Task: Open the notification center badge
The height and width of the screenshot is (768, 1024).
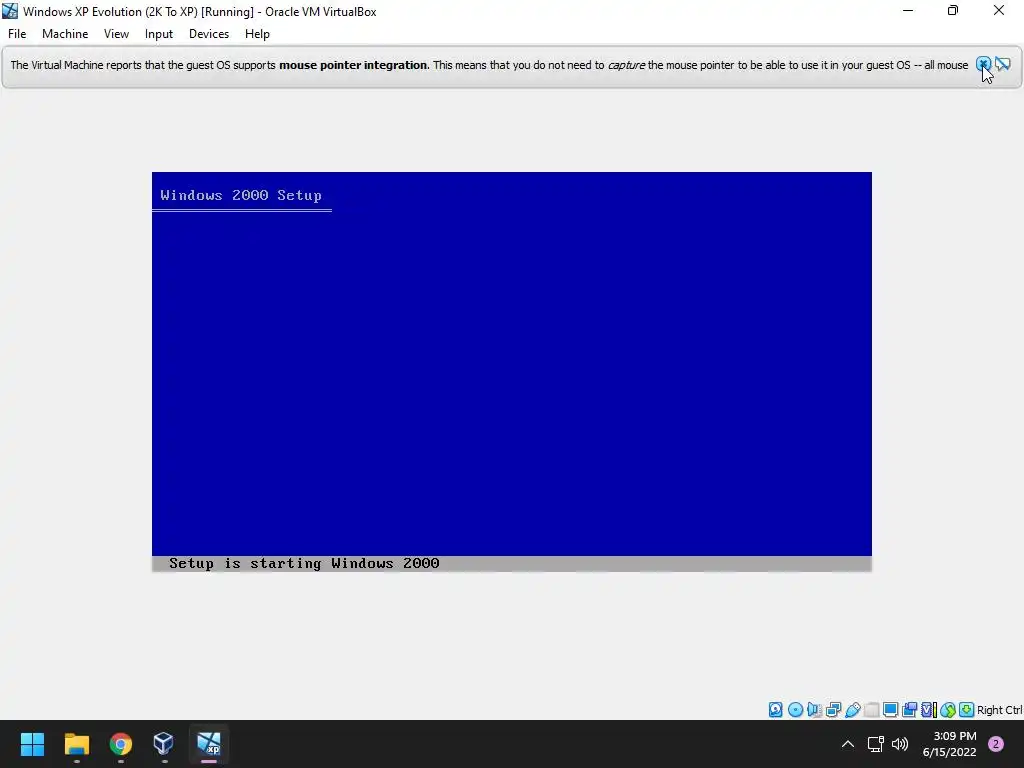Action: pos(996,744)
